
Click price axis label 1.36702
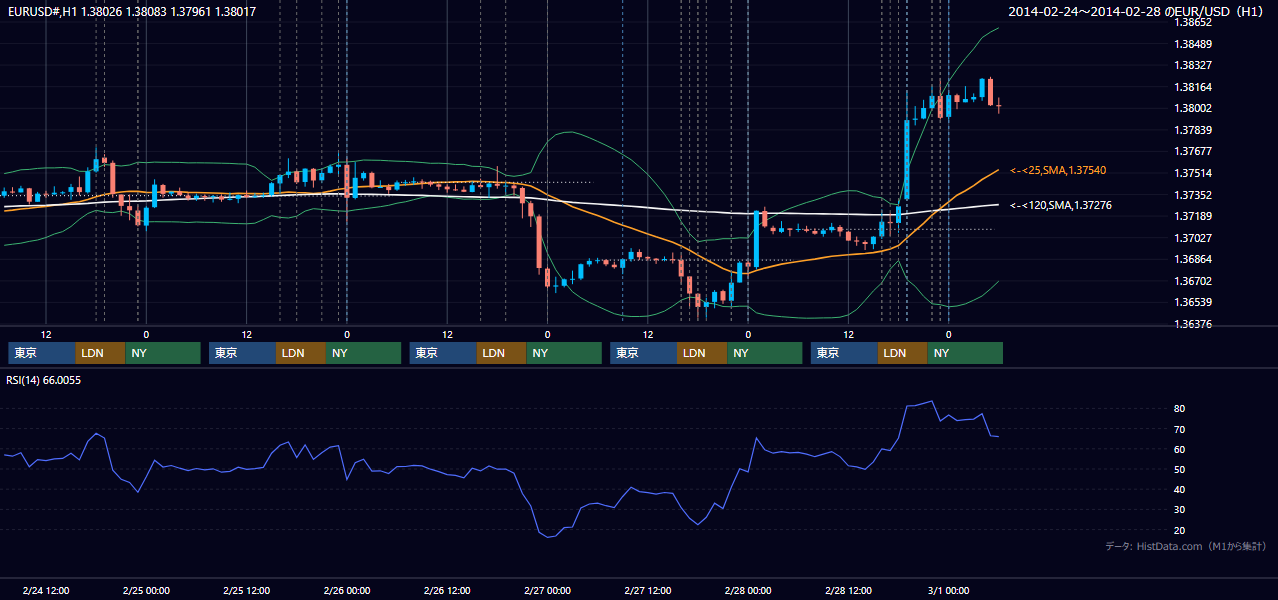point(1192,281)
